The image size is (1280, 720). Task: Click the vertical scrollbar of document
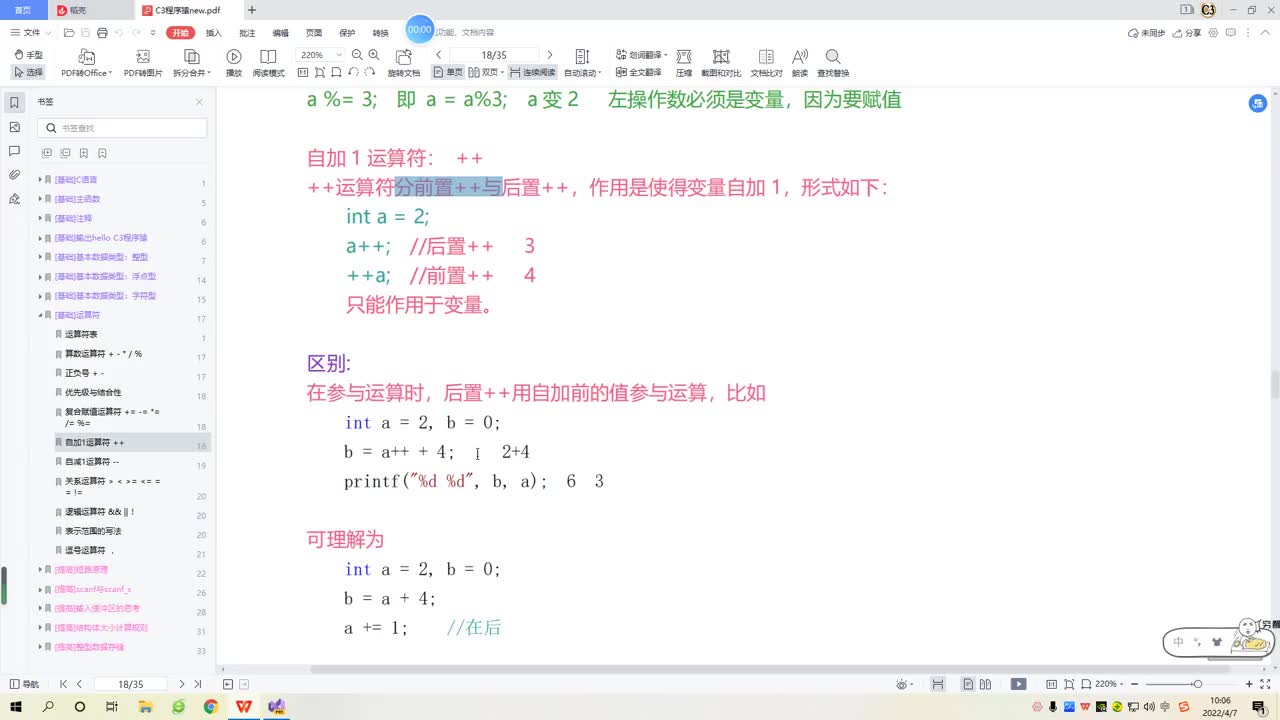pos(1274,384)
